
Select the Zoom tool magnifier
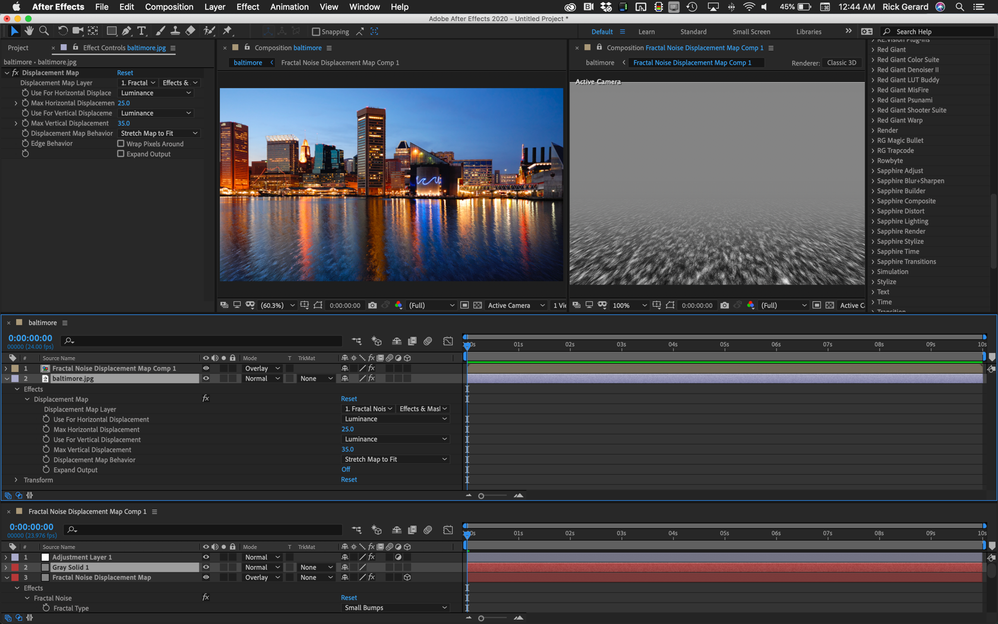click(x=44, y=31)
